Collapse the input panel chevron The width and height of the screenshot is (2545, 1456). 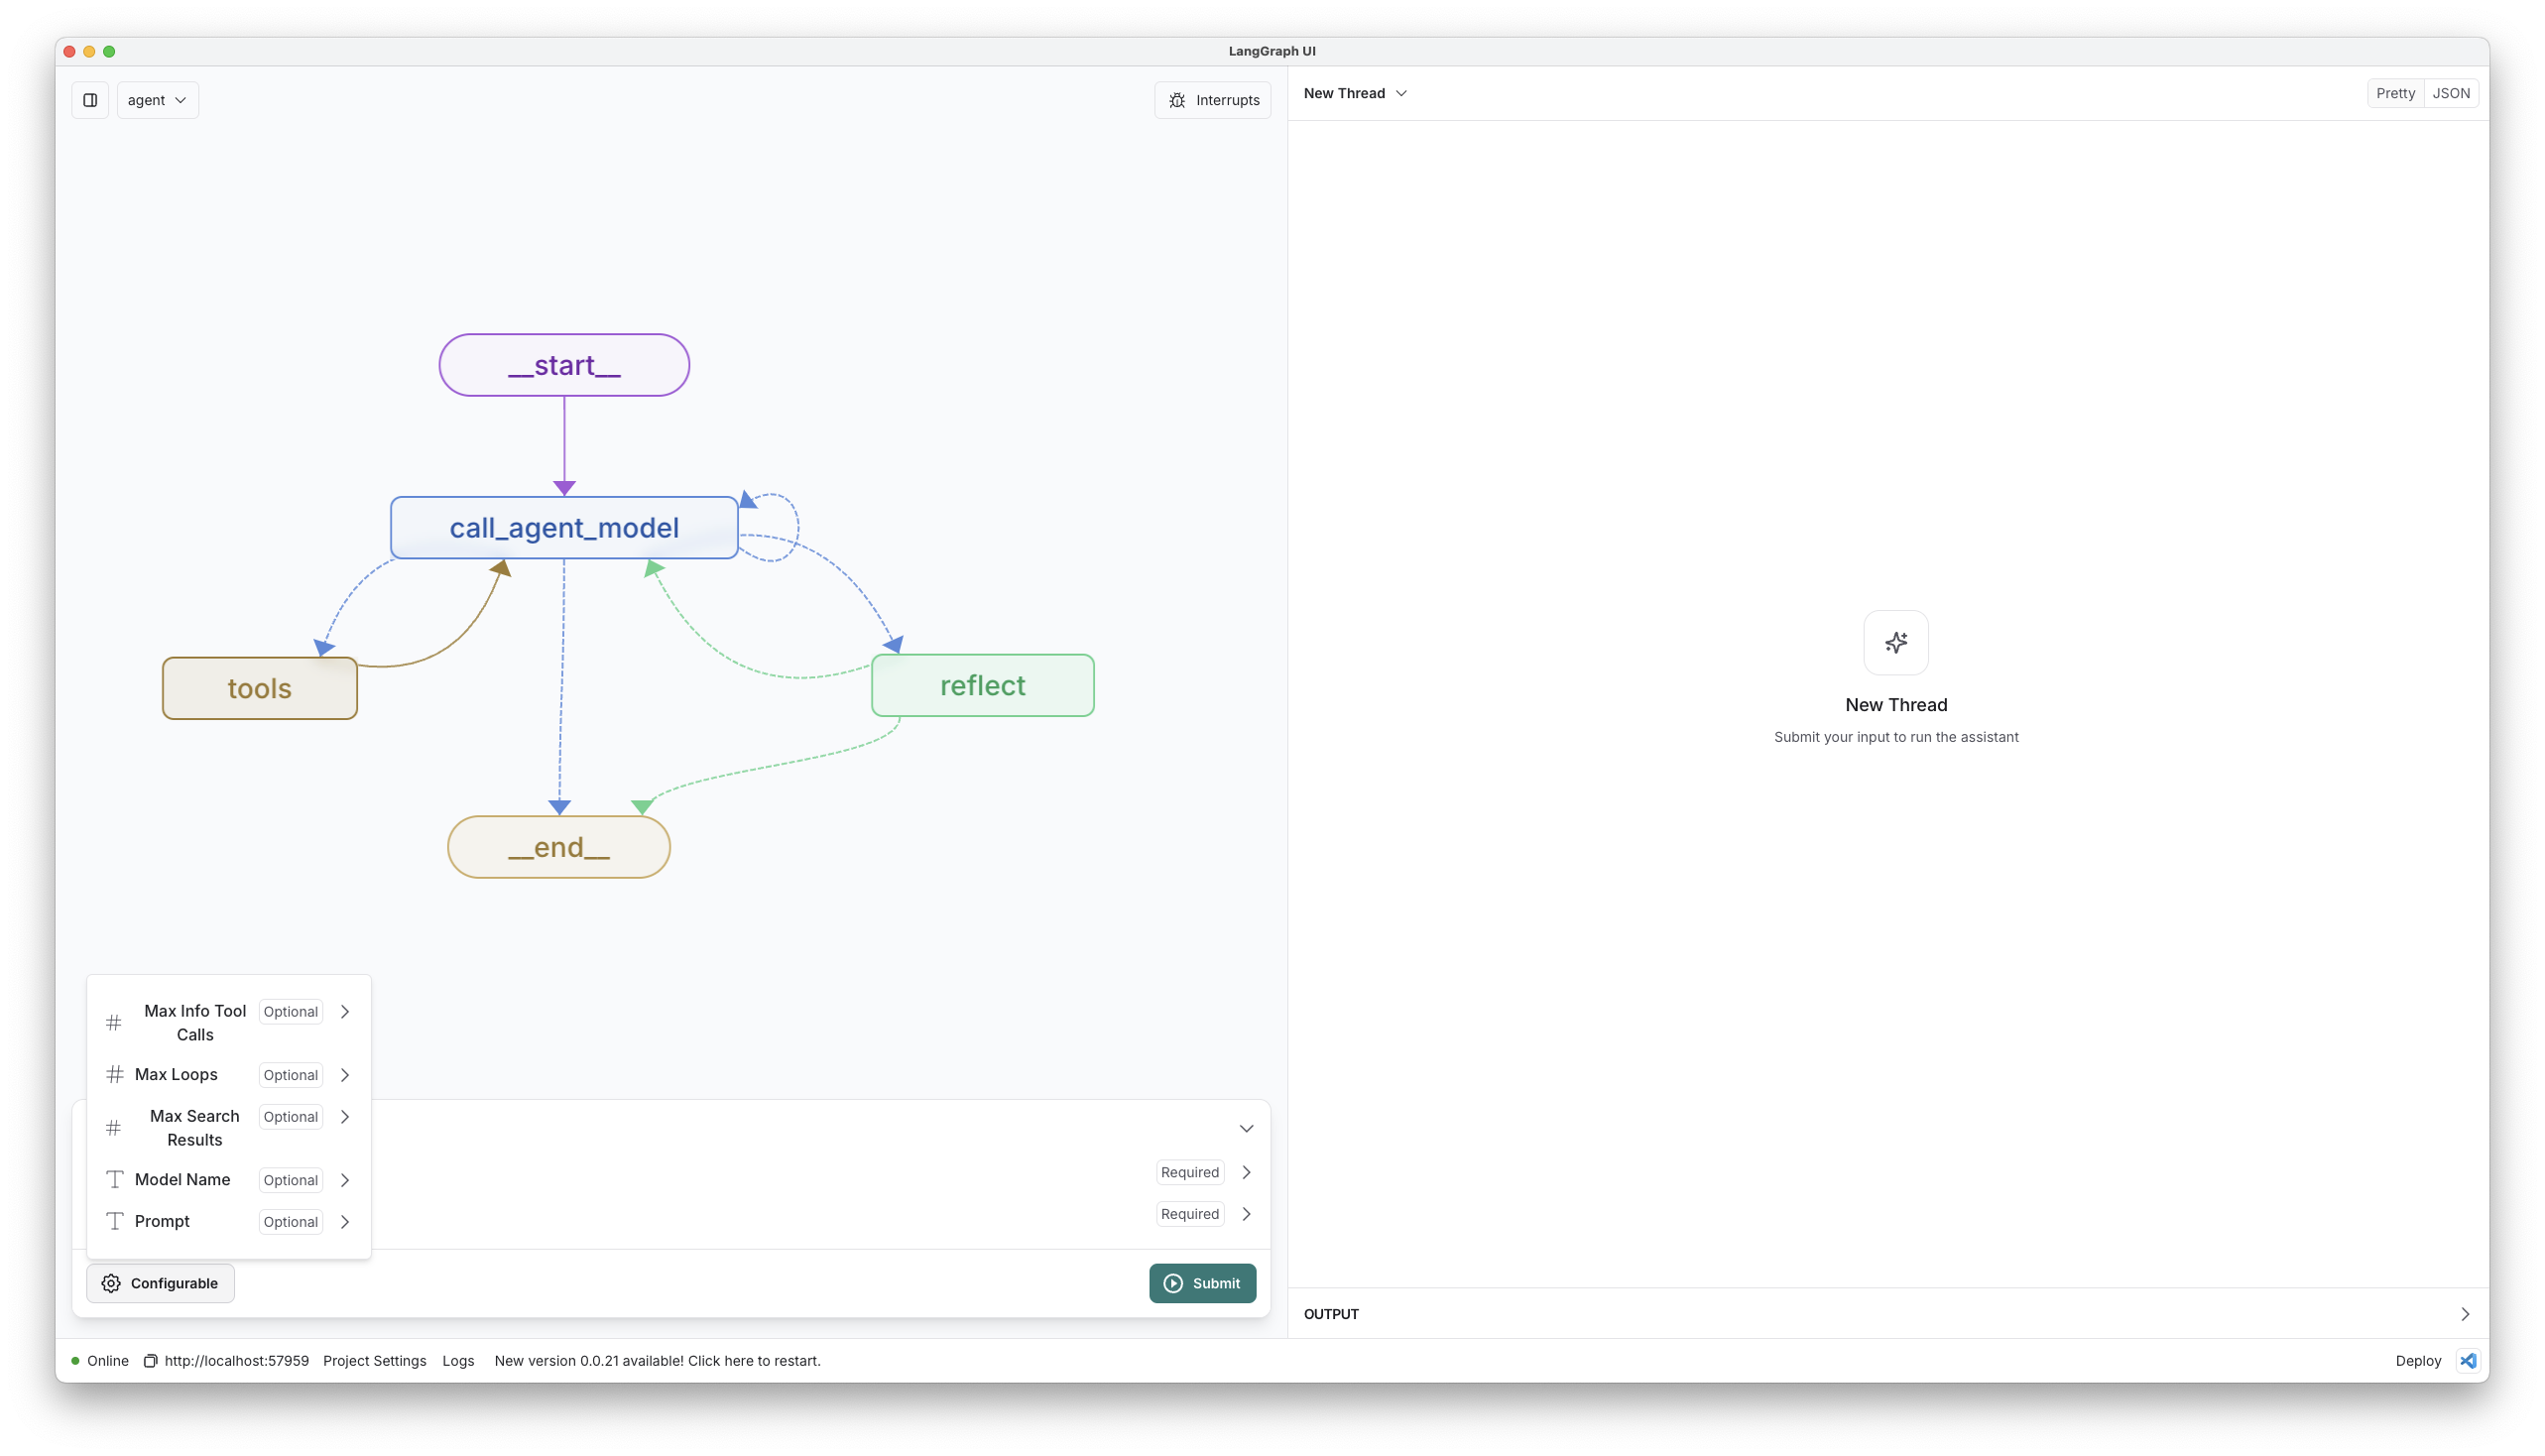point(1246,1128)
